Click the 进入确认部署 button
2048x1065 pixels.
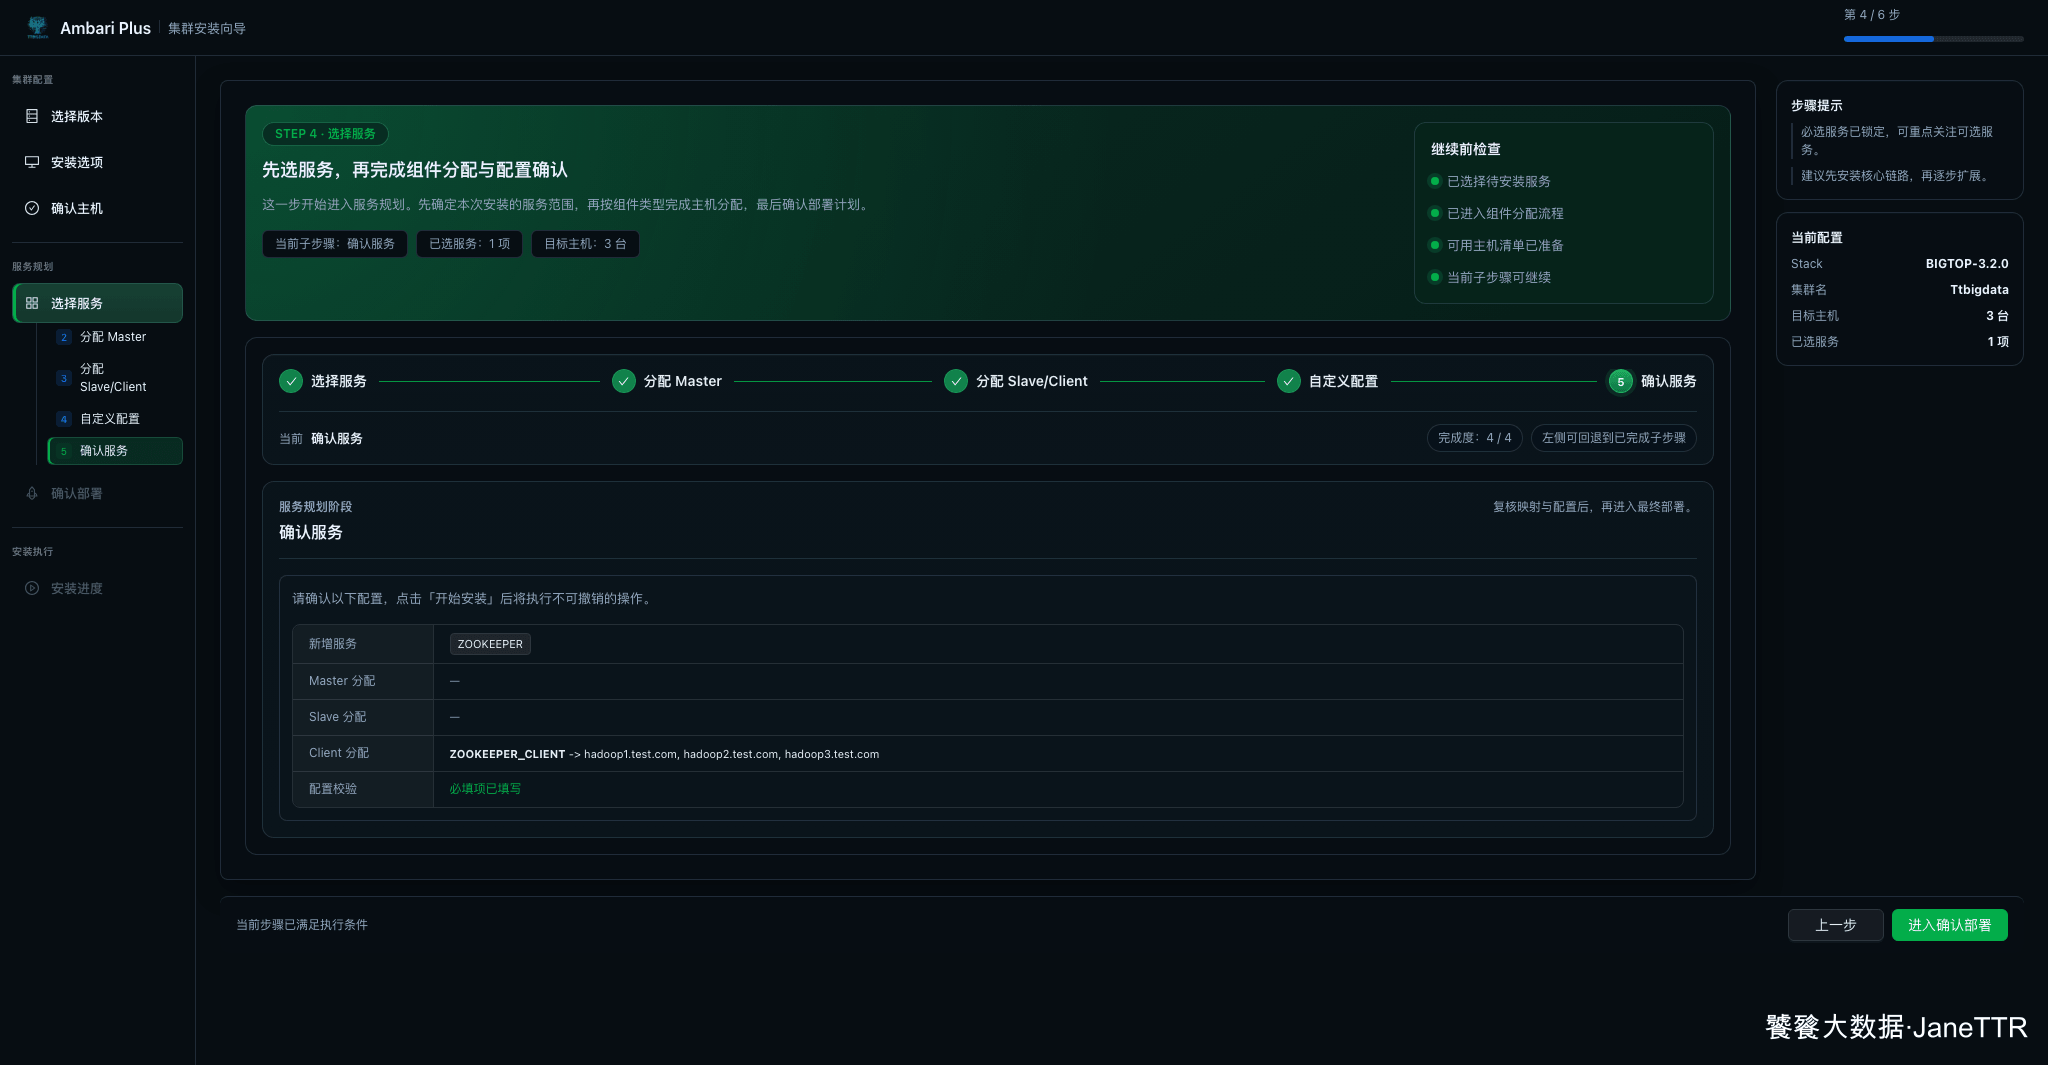1950,925
